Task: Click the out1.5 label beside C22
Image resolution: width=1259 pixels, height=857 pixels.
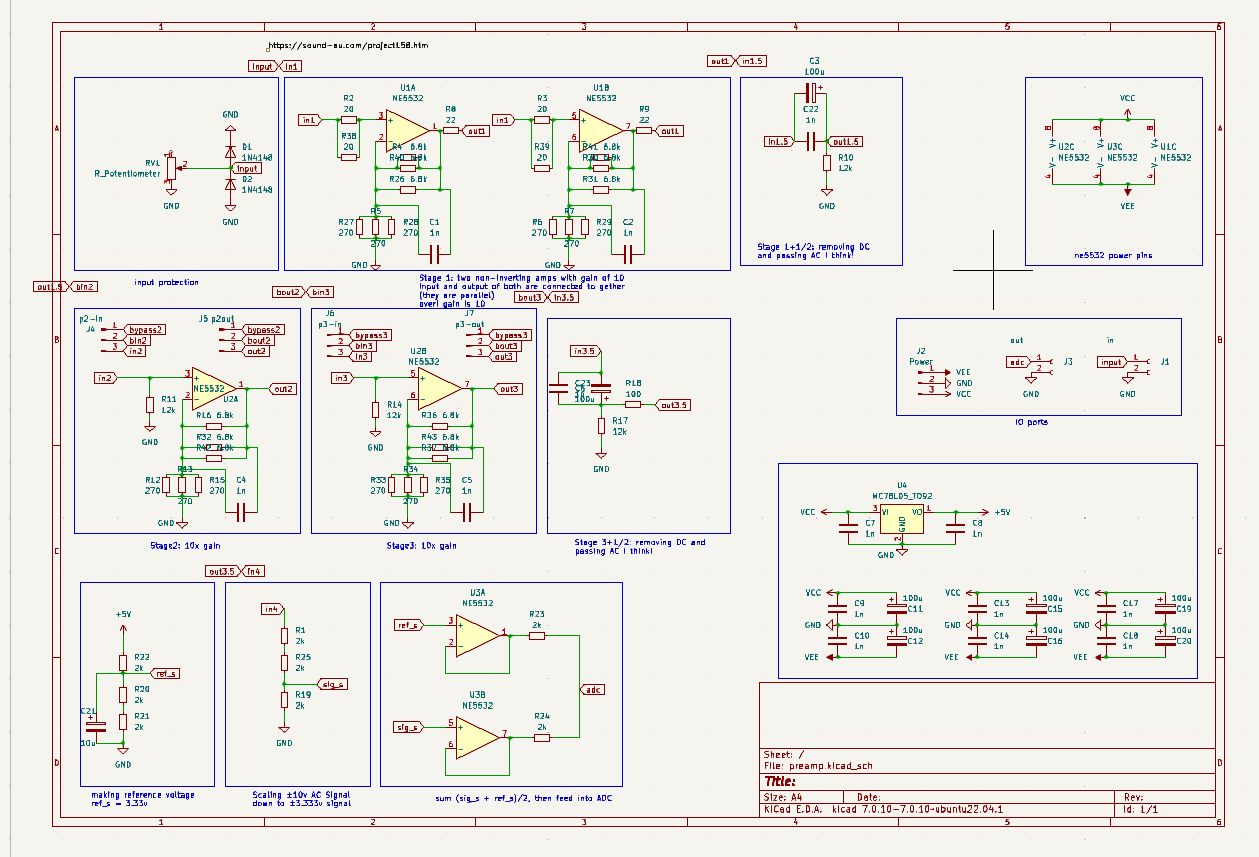Action: [x=844, y=142]
